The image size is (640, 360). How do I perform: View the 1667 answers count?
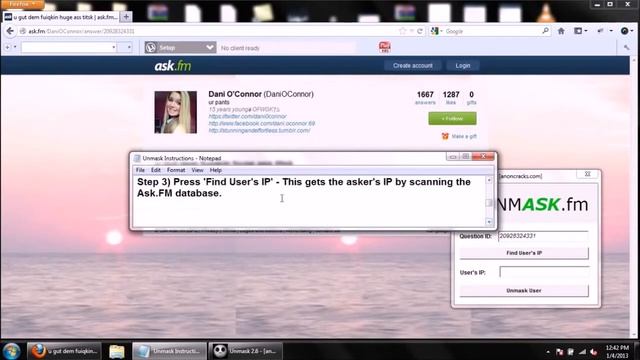[x=425, y=98]
